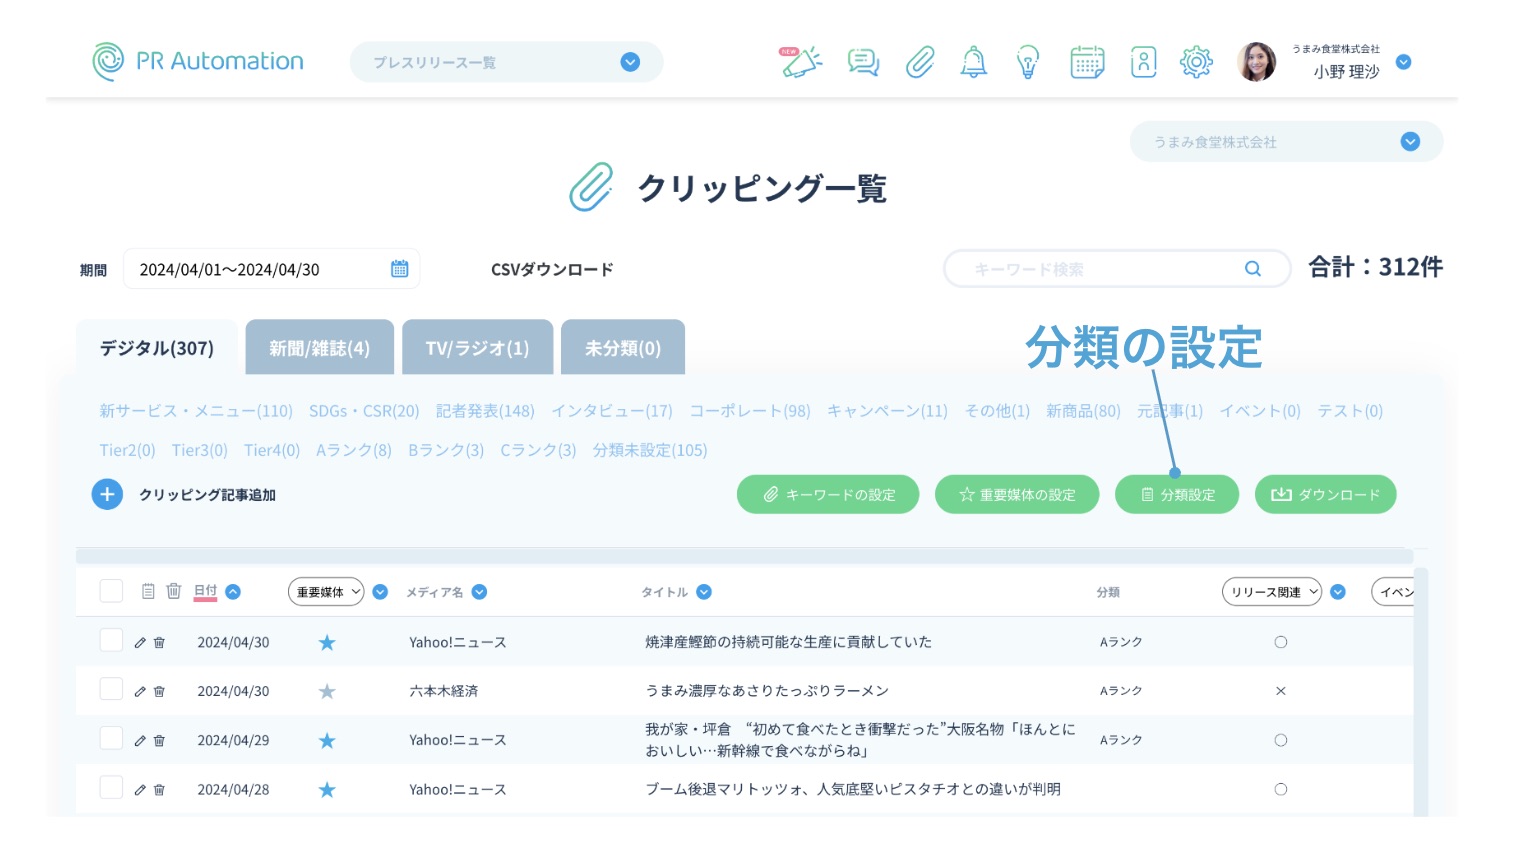Click the blue plus add-clipping icon
Viewport: 1516px width, 848px height.
pos(107,494)
